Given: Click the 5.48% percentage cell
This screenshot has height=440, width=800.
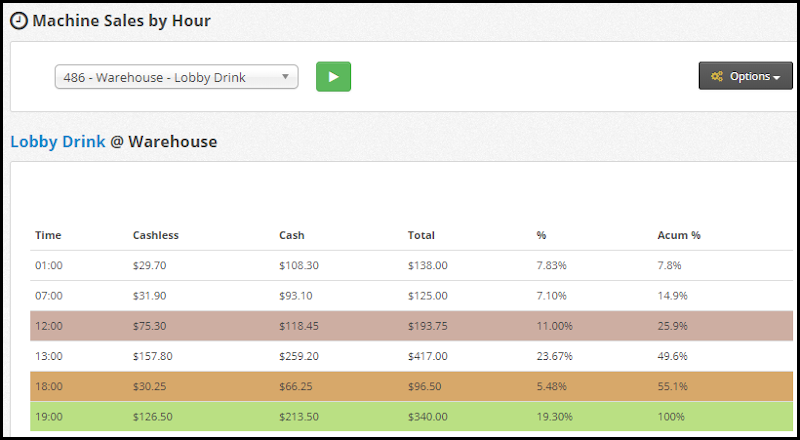Looking at the screenshot, I should 552,386.
